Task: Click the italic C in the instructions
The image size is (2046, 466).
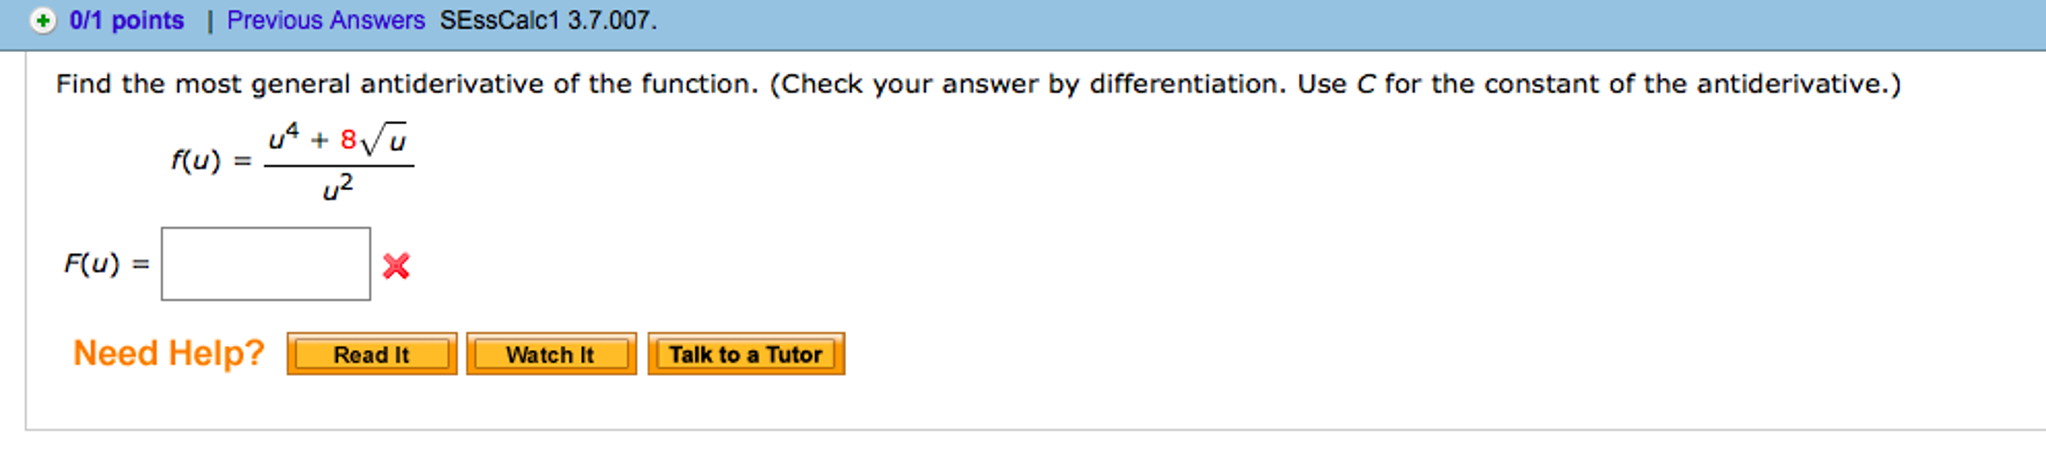Action: tap(1366, 84)
